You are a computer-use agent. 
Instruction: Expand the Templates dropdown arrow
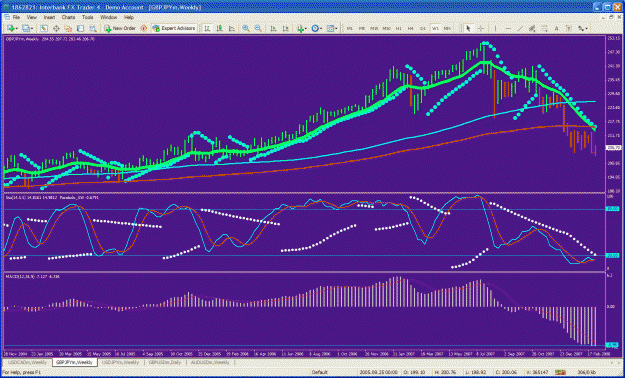pos(336,28)
